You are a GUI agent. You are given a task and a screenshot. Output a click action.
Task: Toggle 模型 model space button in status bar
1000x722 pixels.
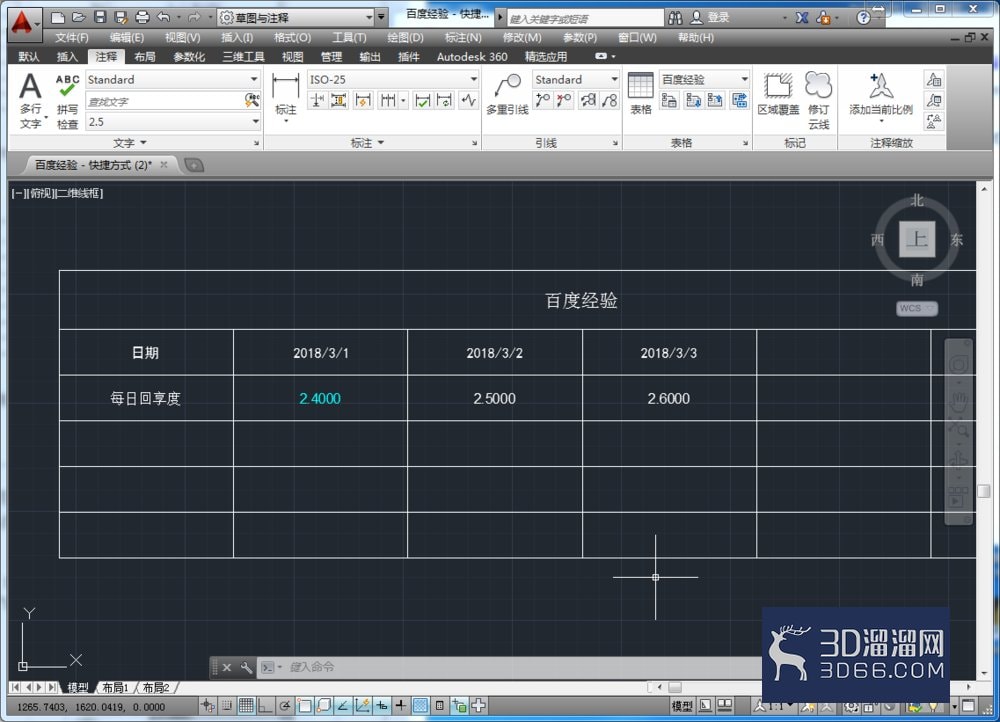pos(682,705)
